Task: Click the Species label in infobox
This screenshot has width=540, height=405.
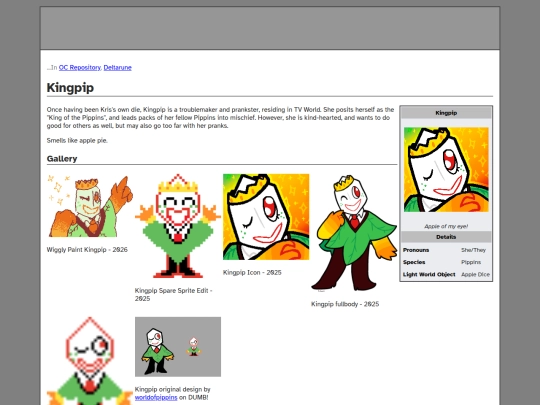Action: click(x=414, y=262)
